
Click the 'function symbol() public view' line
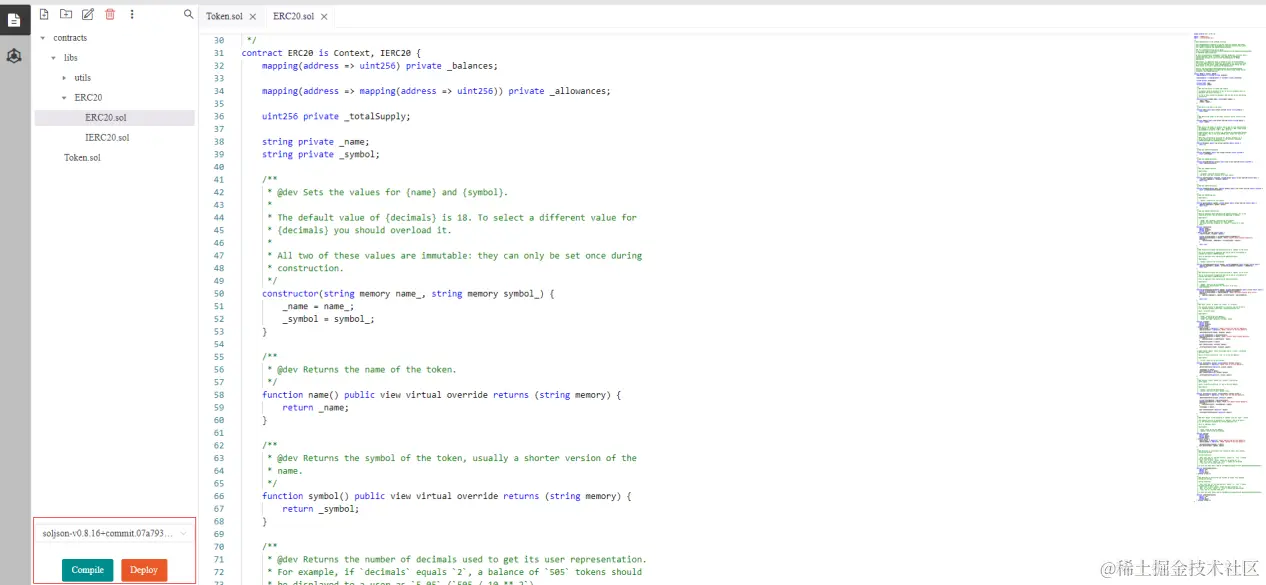click(x=447, y=496)
